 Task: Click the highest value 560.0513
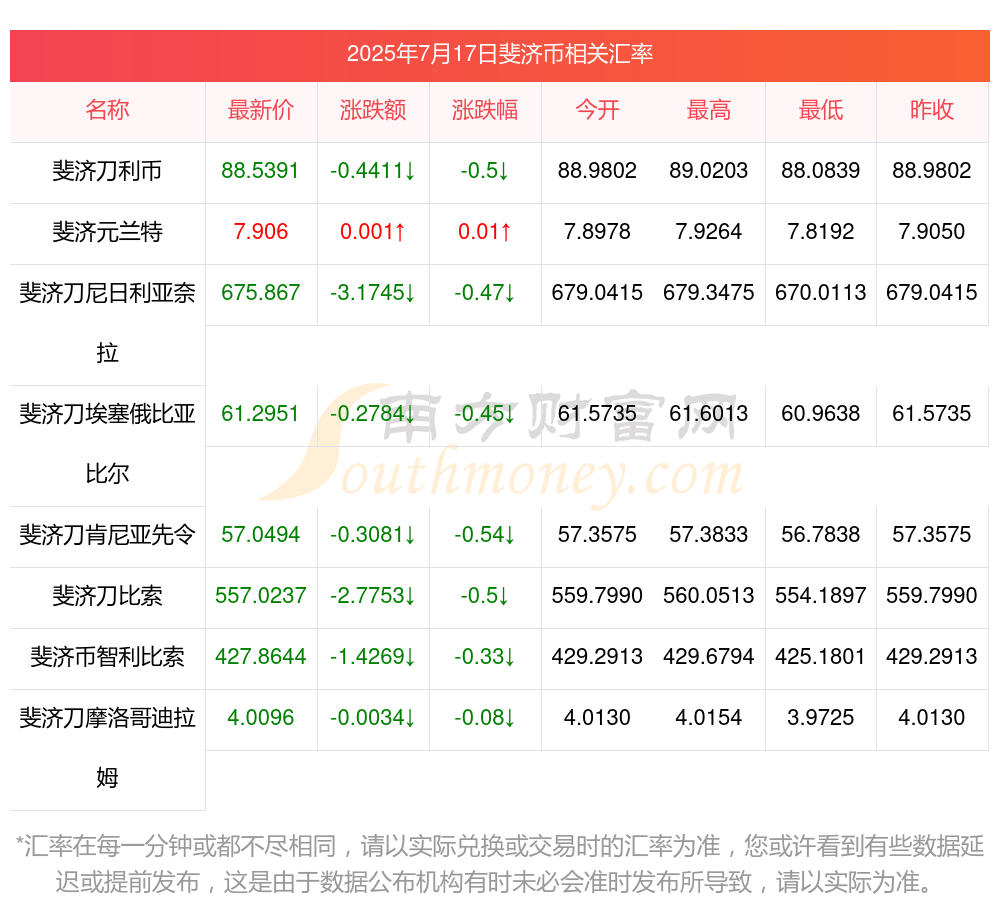tap(709, 595)
